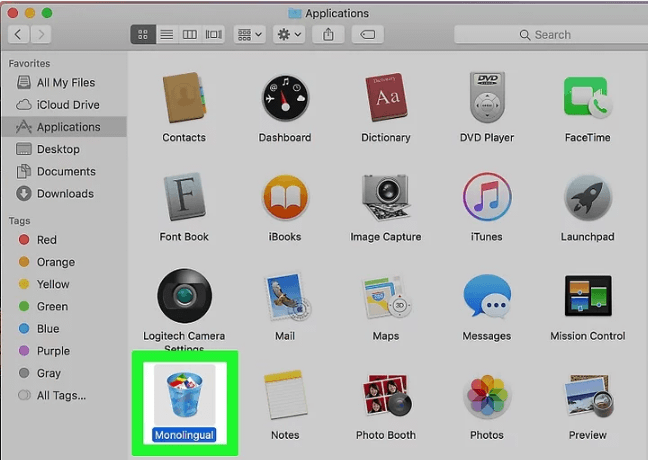Select the Photo Booth app icon
This screenshot has width=648, height=460.
[386, 395]
